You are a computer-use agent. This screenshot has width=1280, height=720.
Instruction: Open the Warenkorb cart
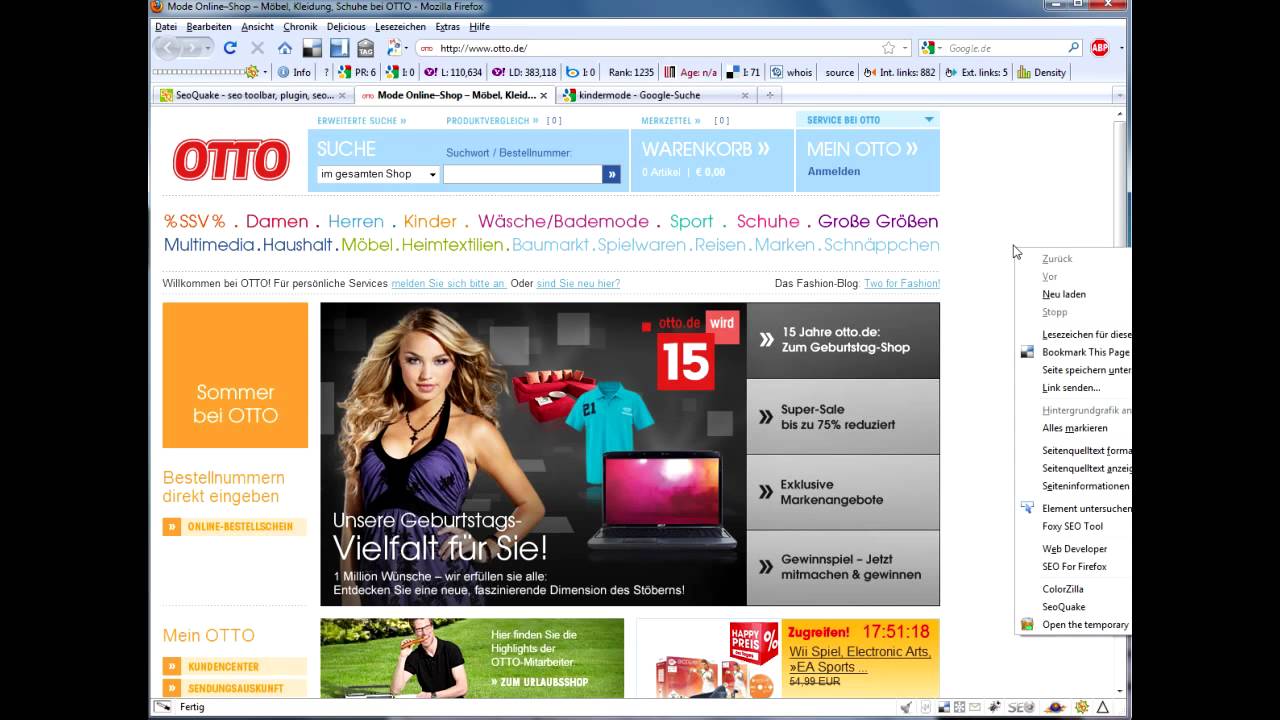pos(706,149)
